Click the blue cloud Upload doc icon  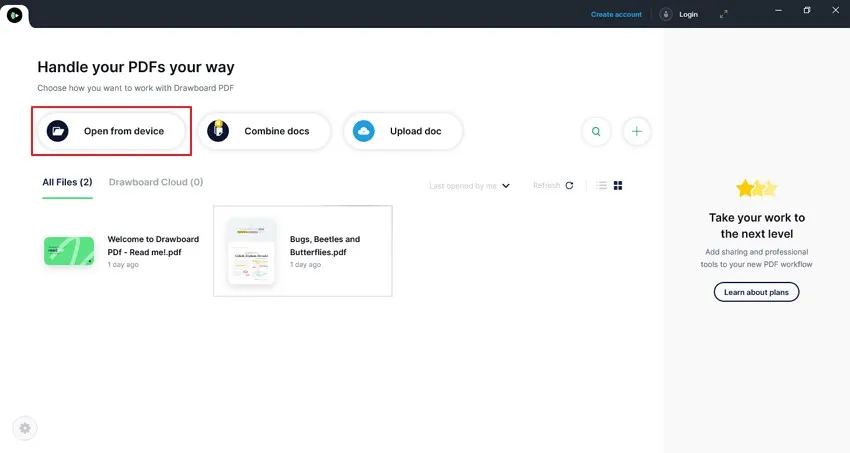click(364, 131)
